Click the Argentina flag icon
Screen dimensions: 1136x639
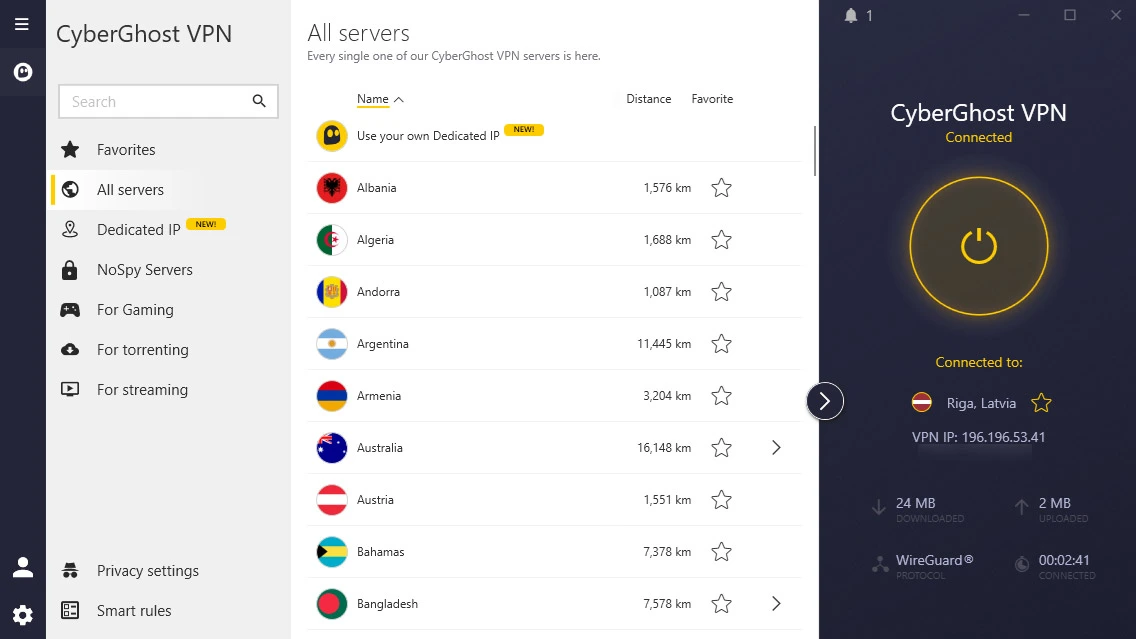(x=332, y=344)
